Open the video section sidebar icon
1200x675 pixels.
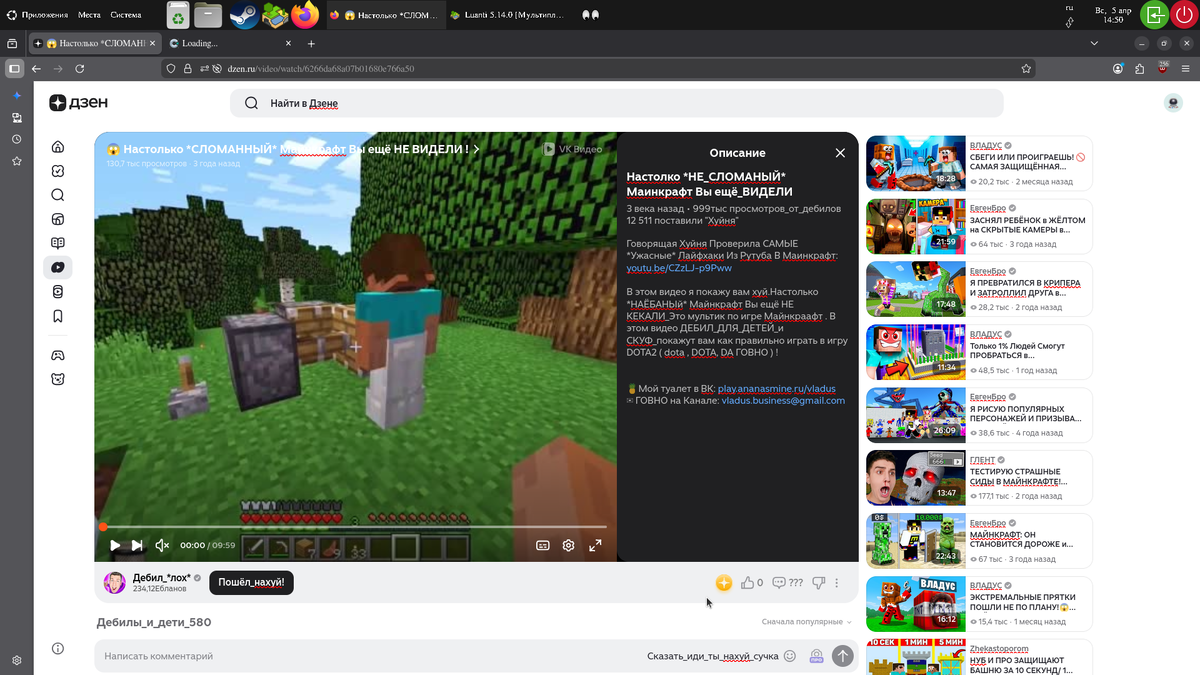58,267
